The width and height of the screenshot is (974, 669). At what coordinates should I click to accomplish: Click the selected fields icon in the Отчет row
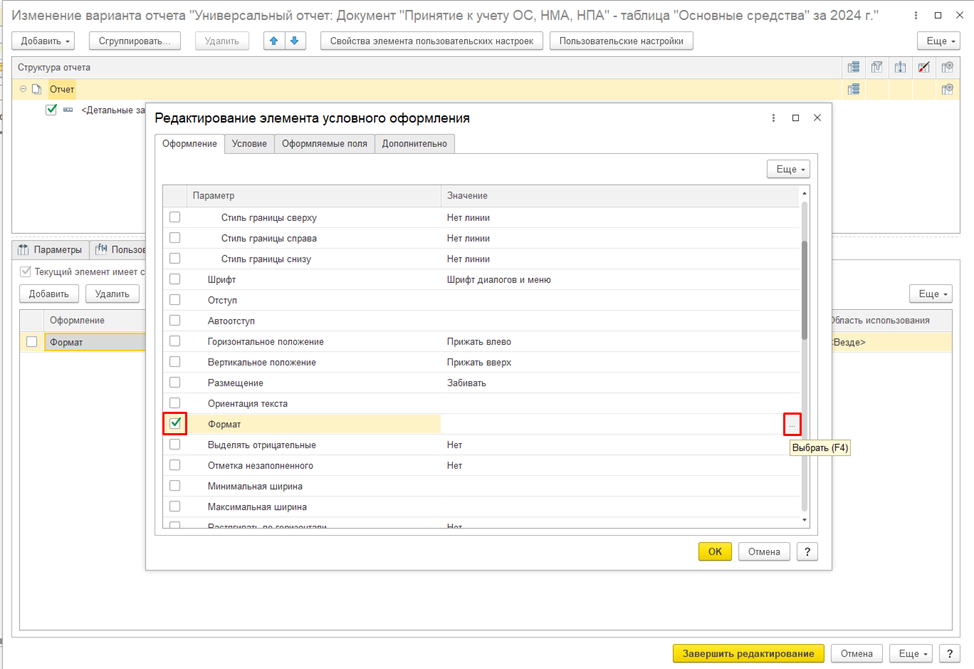(x=853, y=89)
